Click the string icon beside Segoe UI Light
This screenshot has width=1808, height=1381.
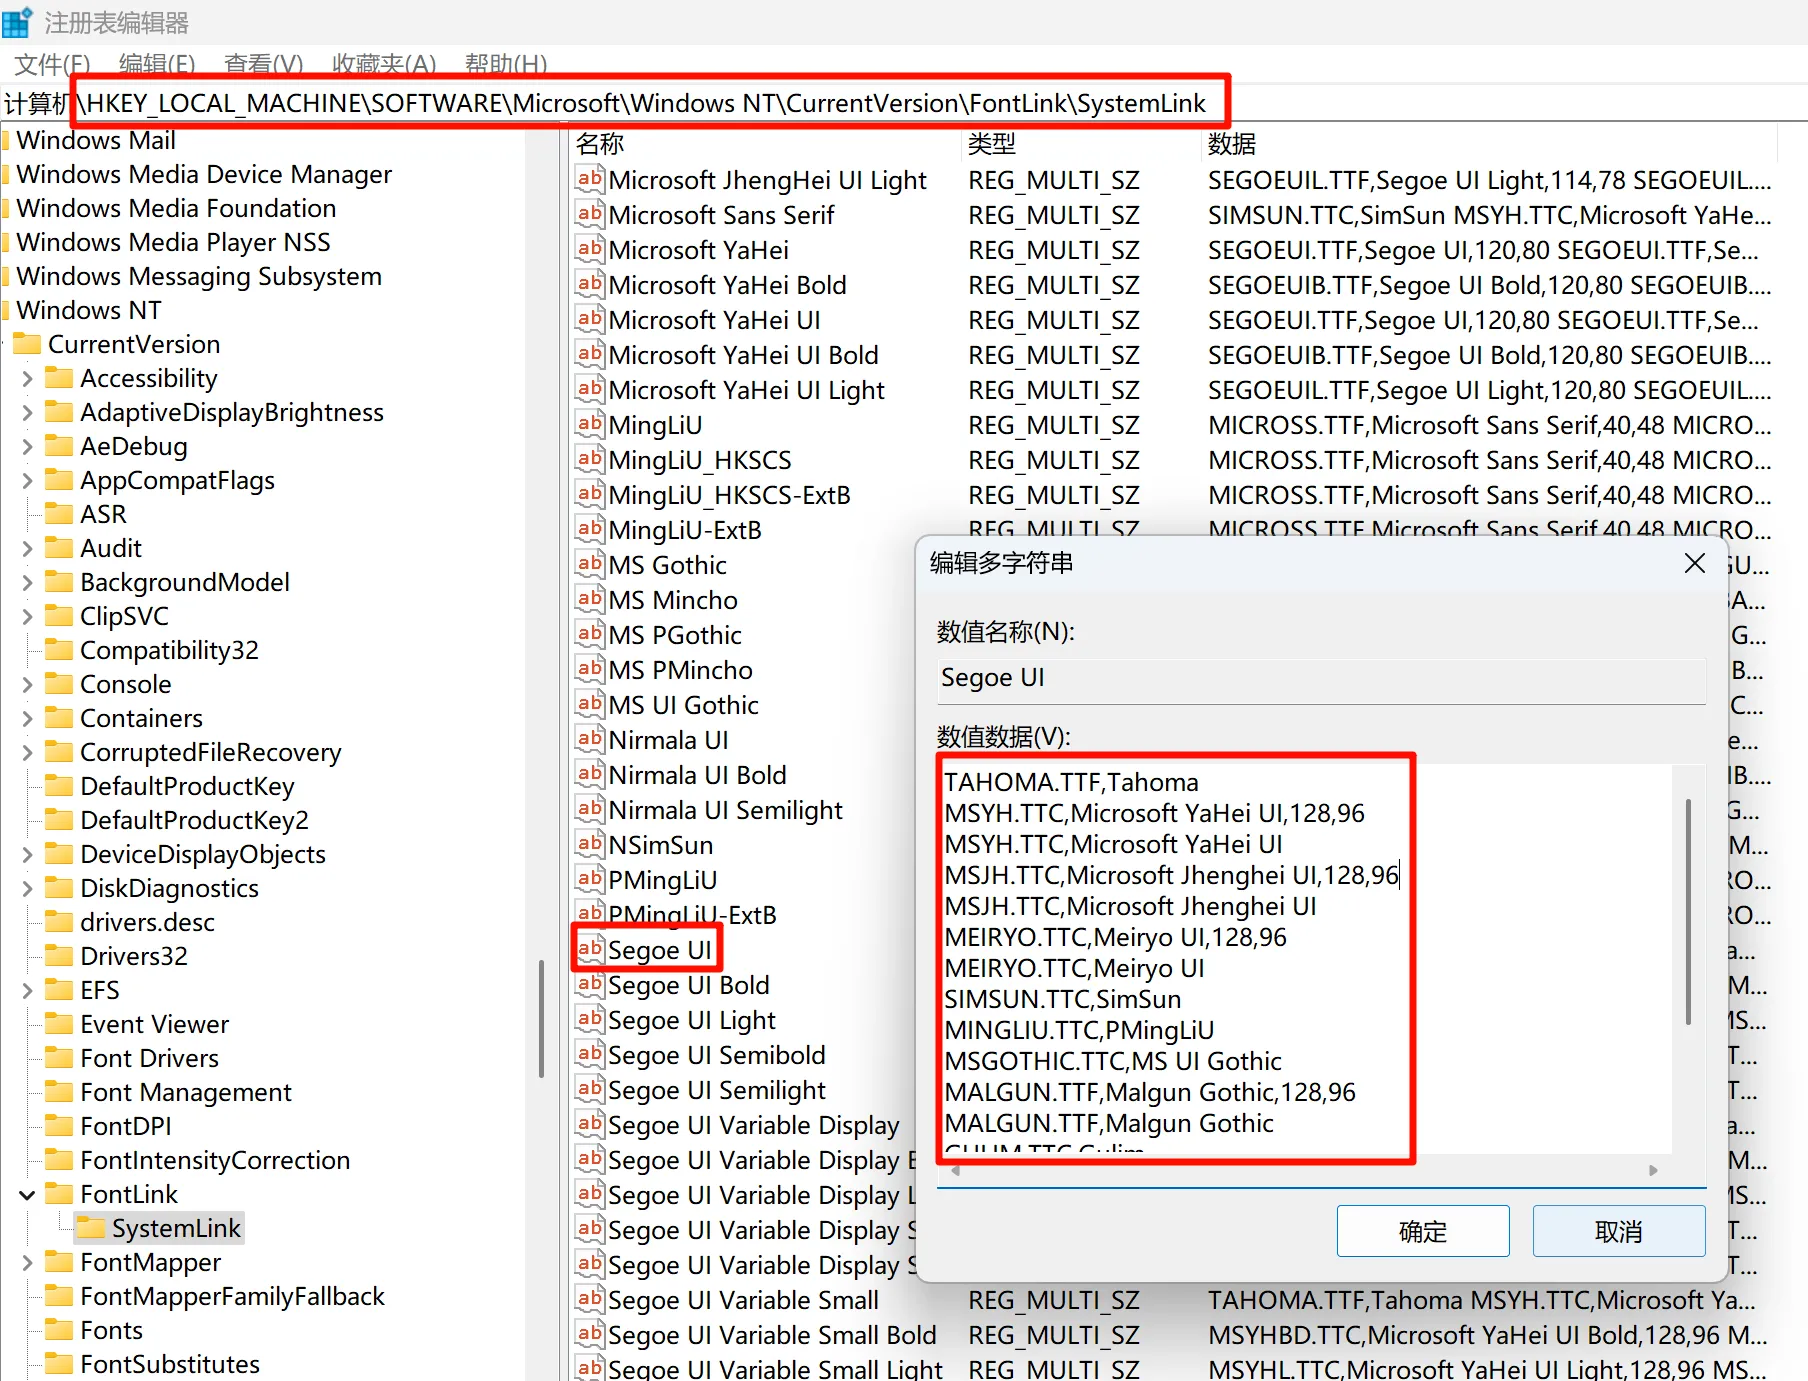click(x=590, y=1020)
